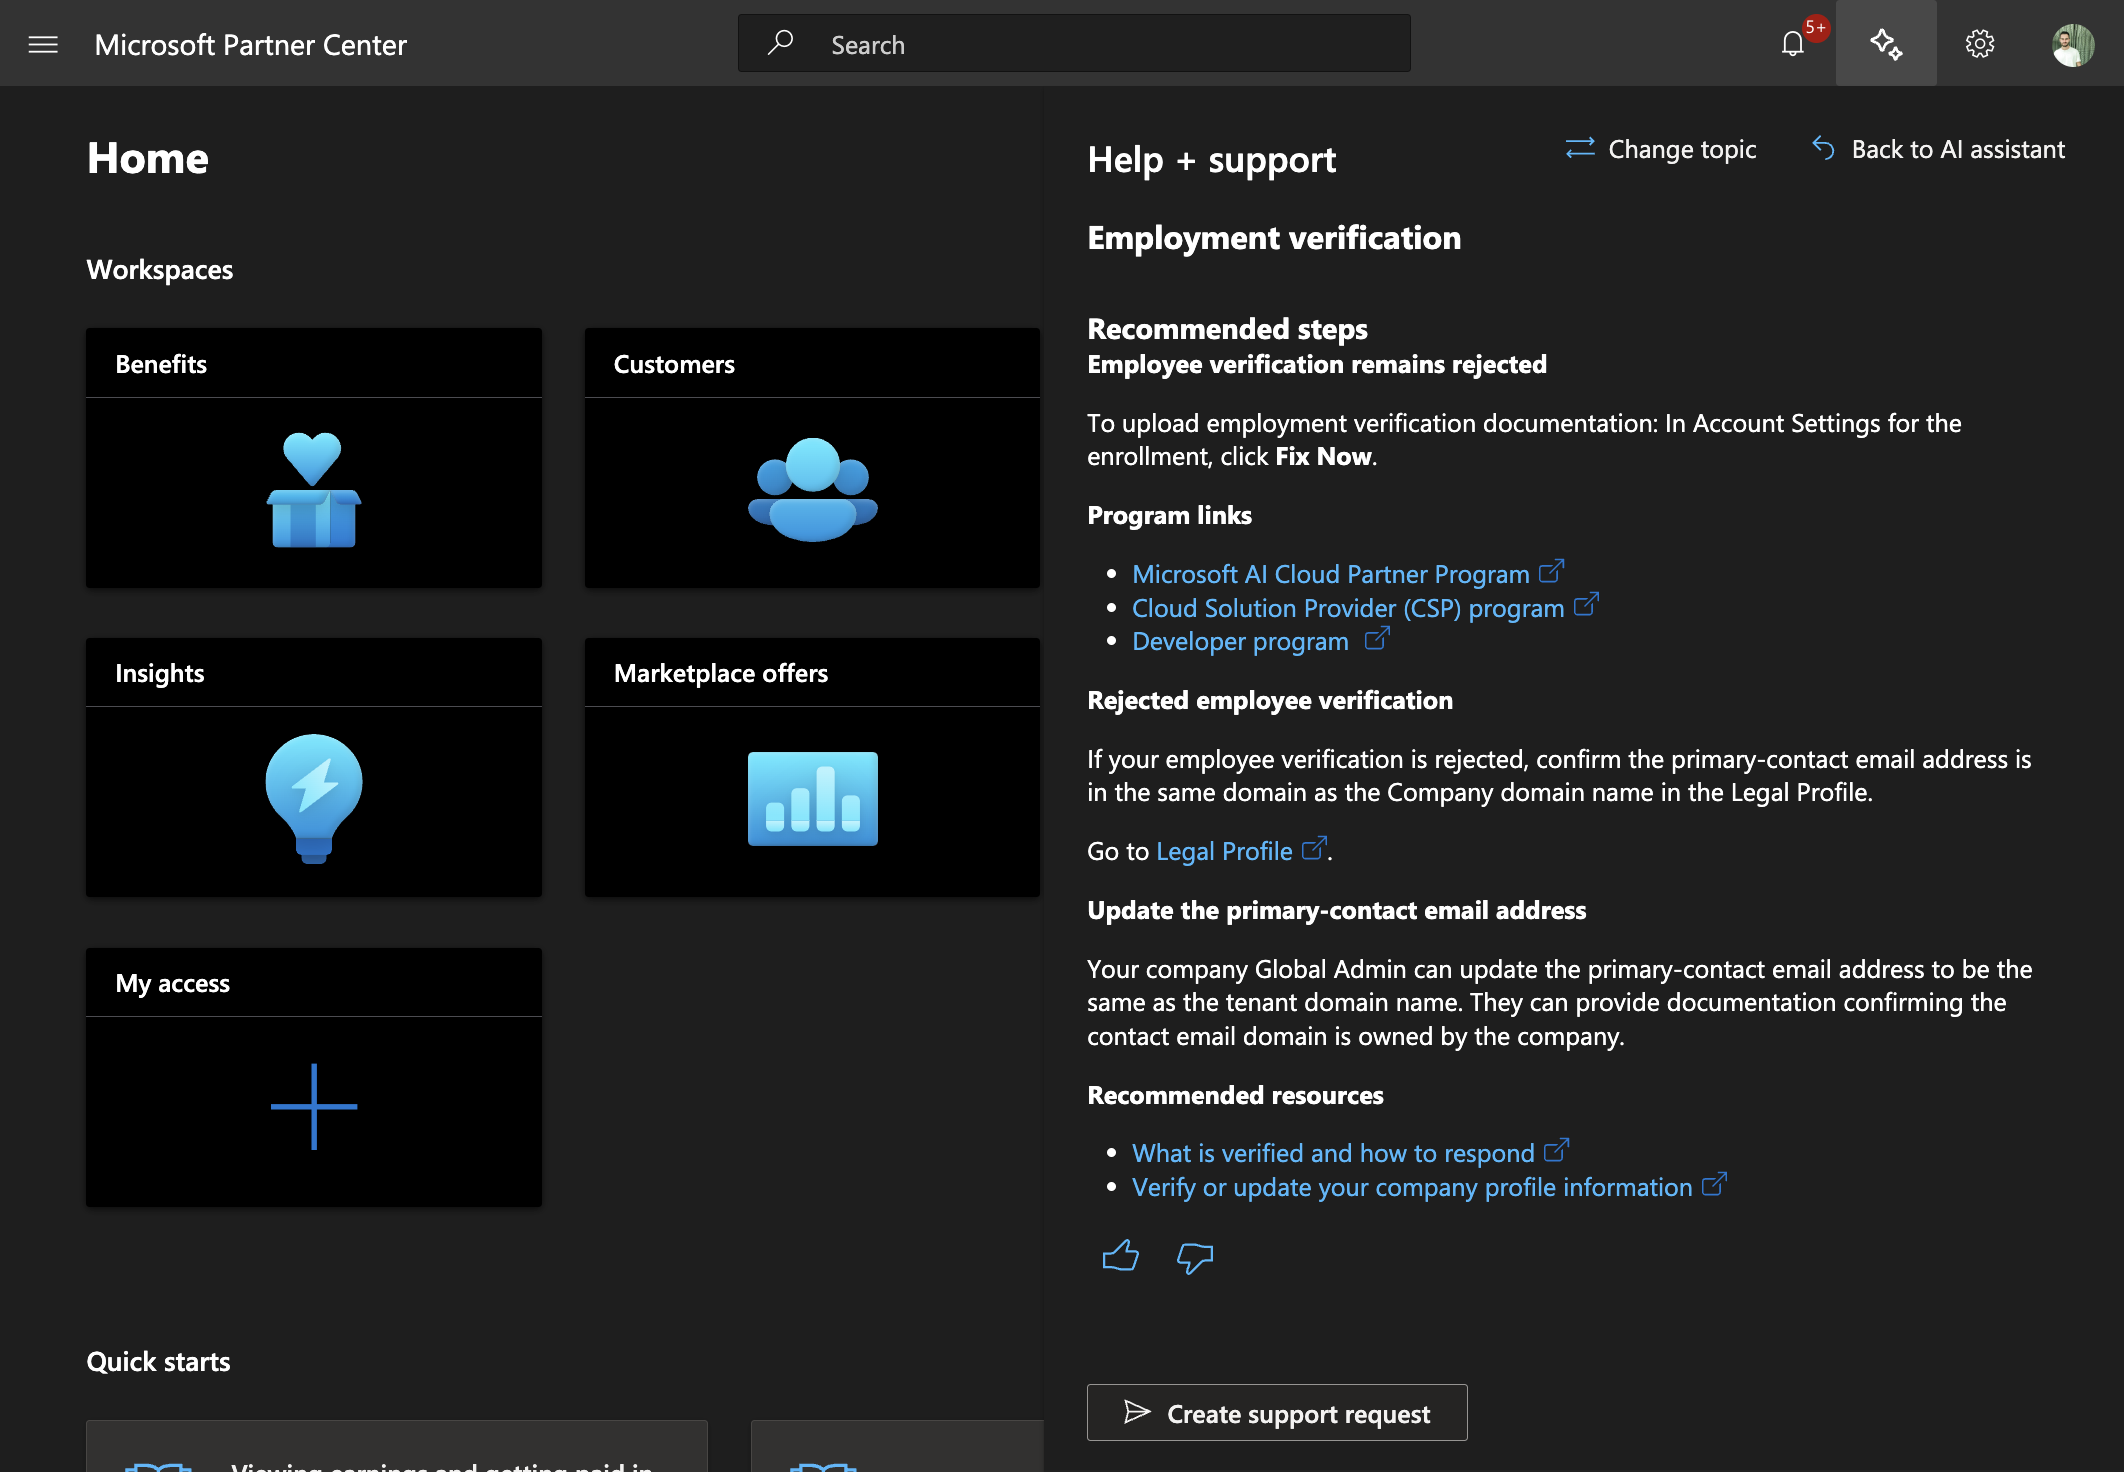Focus the Search input field
The width and height of the screenshot is (2124, 1472).
point(1074,43)
